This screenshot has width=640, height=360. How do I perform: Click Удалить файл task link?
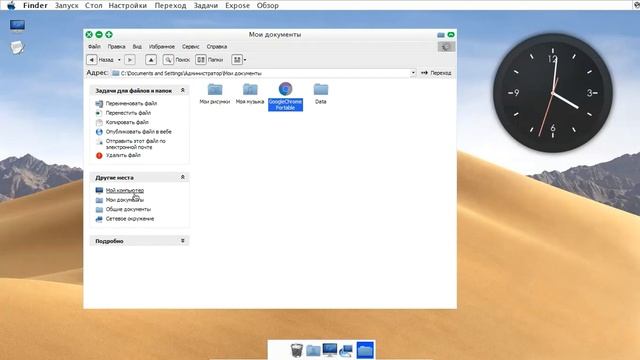[x=123, y=155]
